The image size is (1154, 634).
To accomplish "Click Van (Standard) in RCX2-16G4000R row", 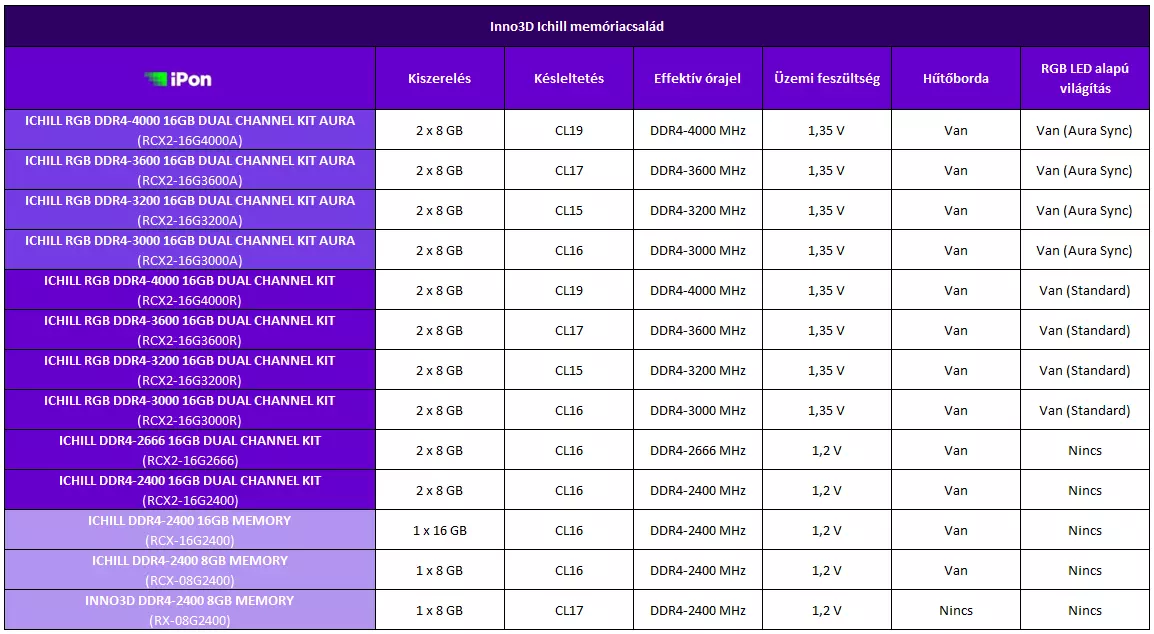I will tap(1085, 290).
